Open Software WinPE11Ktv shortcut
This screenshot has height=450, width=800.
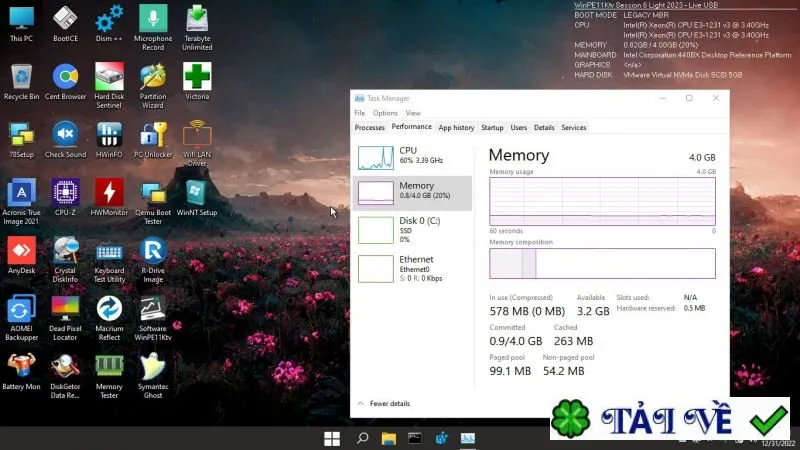(x=153, y=318)
